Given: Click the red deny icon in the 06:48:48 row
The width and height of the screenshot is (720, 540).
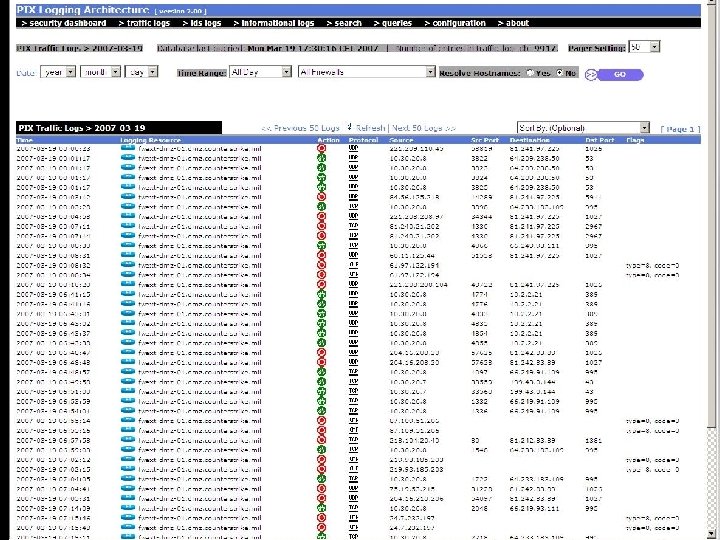Looking at the screenshot, I should (x=321, y=362).
